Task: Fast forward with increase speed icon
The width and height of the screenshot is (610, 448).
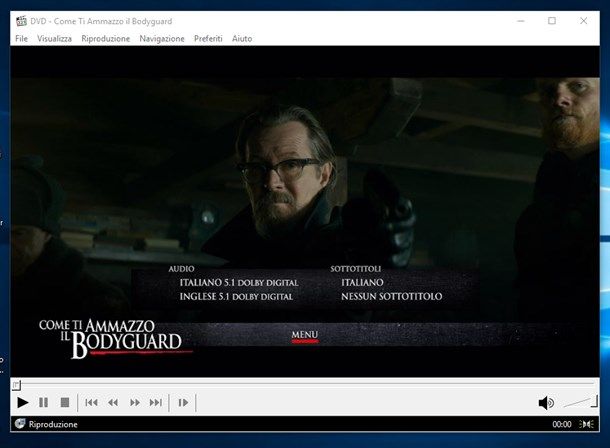Action: pyautogui.click(x=135, y=402)
